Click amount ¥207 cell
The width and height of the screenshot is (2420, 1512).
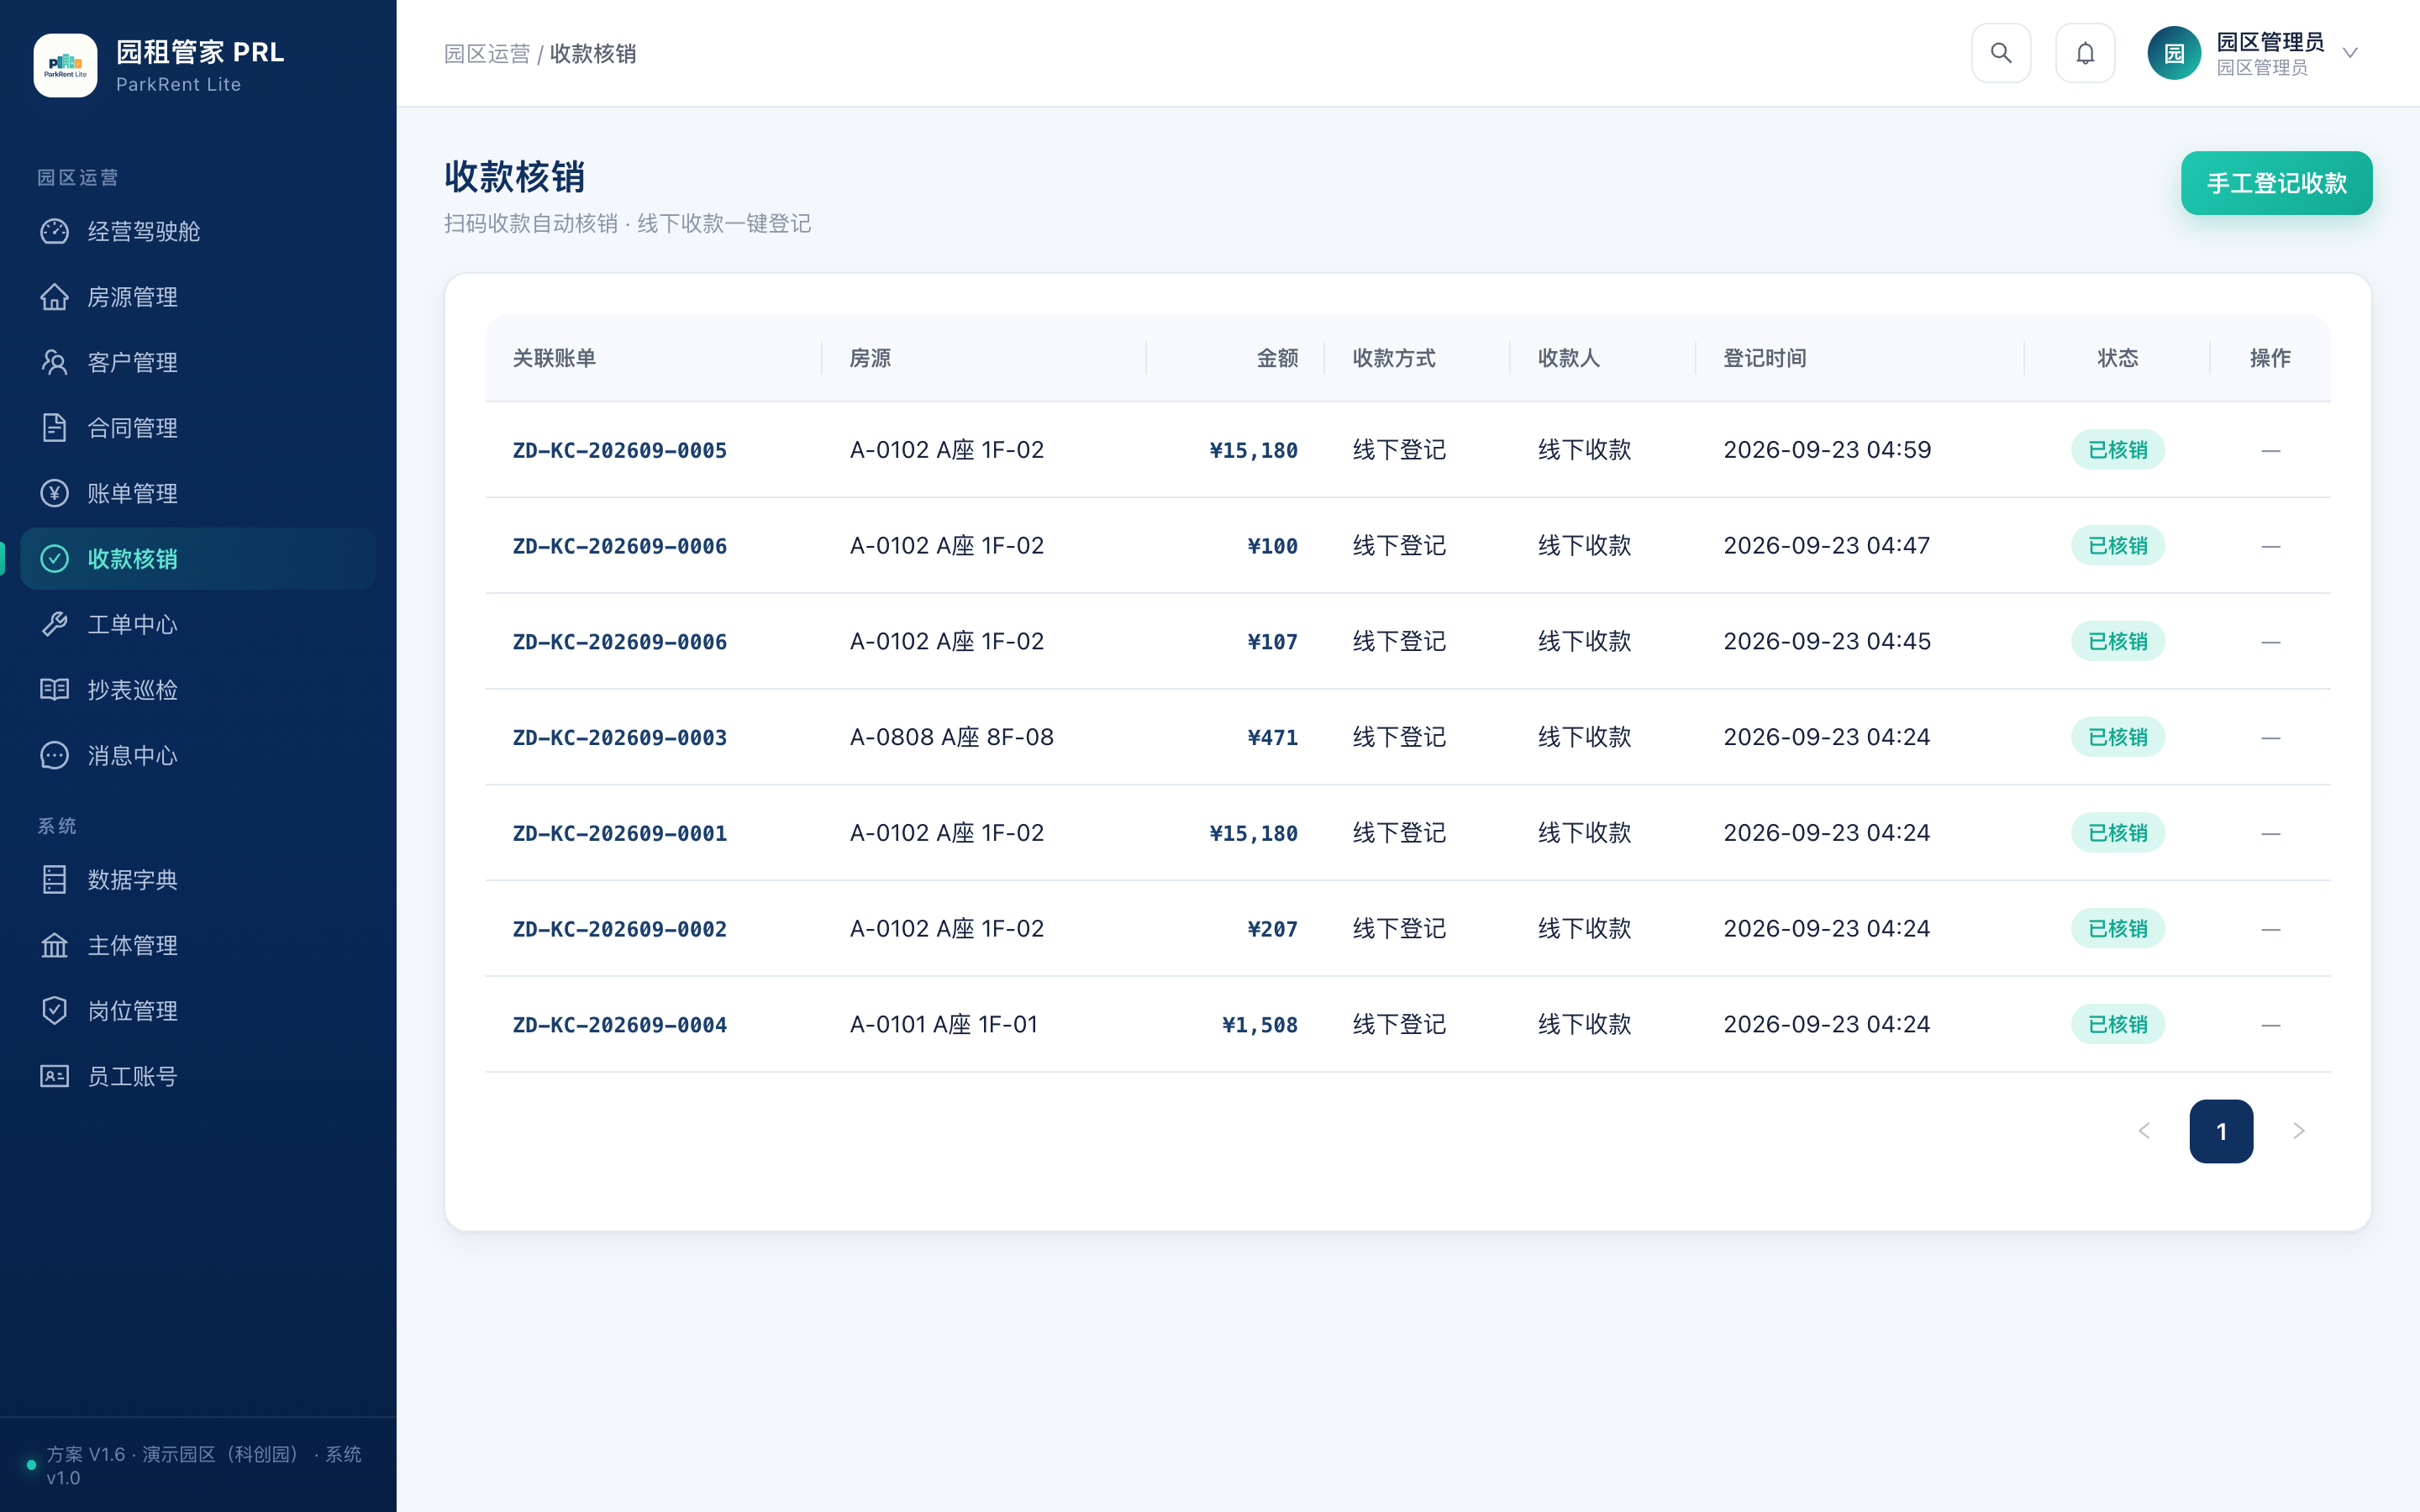tap(1272, 929)
